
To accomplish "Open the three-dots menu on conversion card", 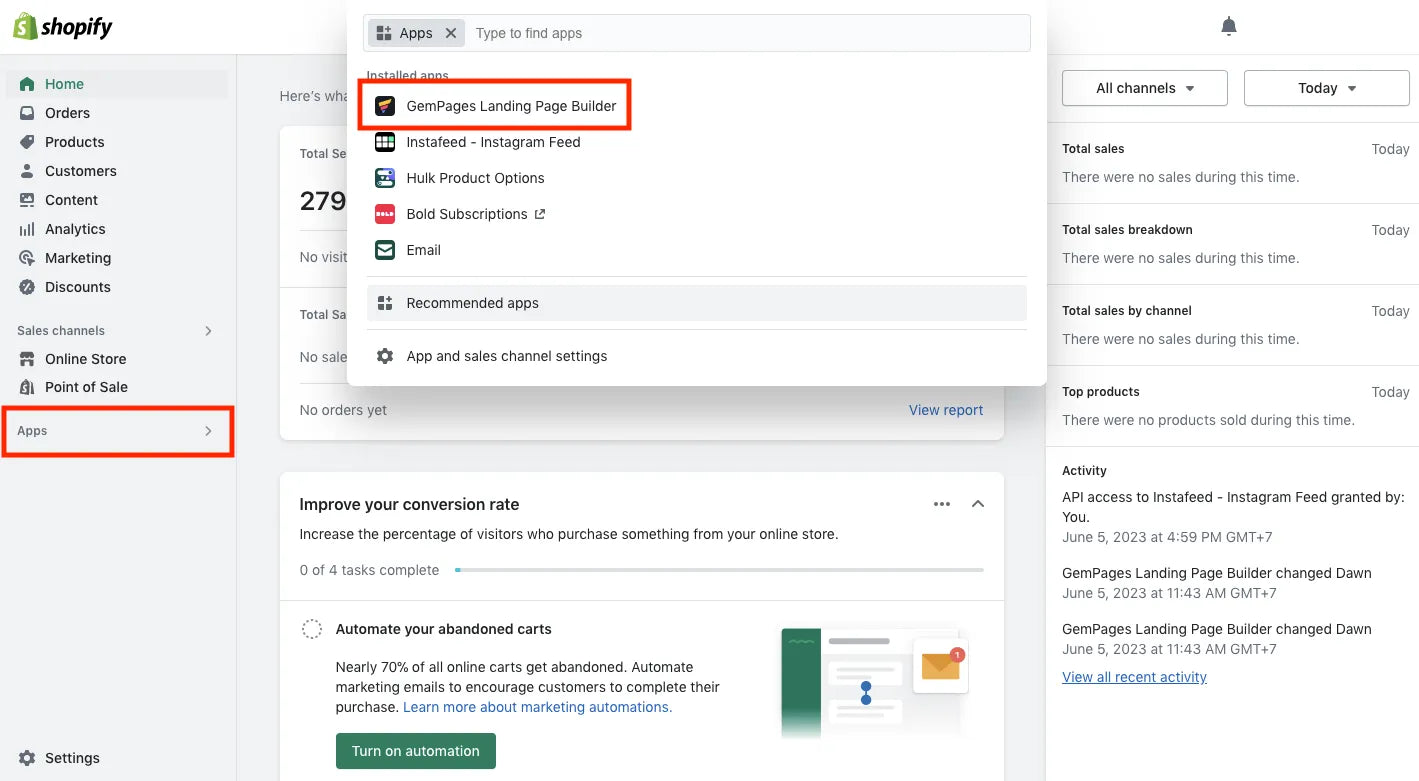I will (942, 504).
